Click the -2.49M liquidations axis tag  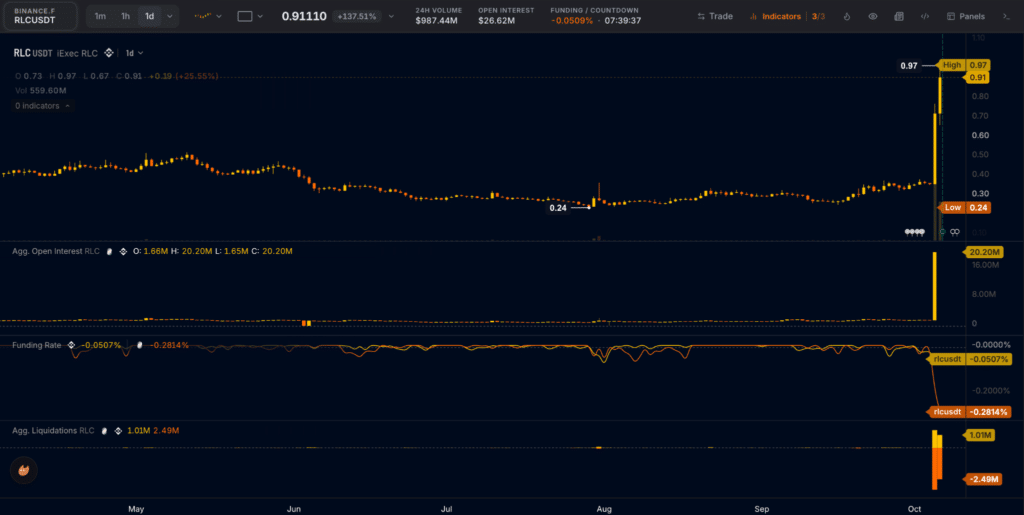(983, 479)
